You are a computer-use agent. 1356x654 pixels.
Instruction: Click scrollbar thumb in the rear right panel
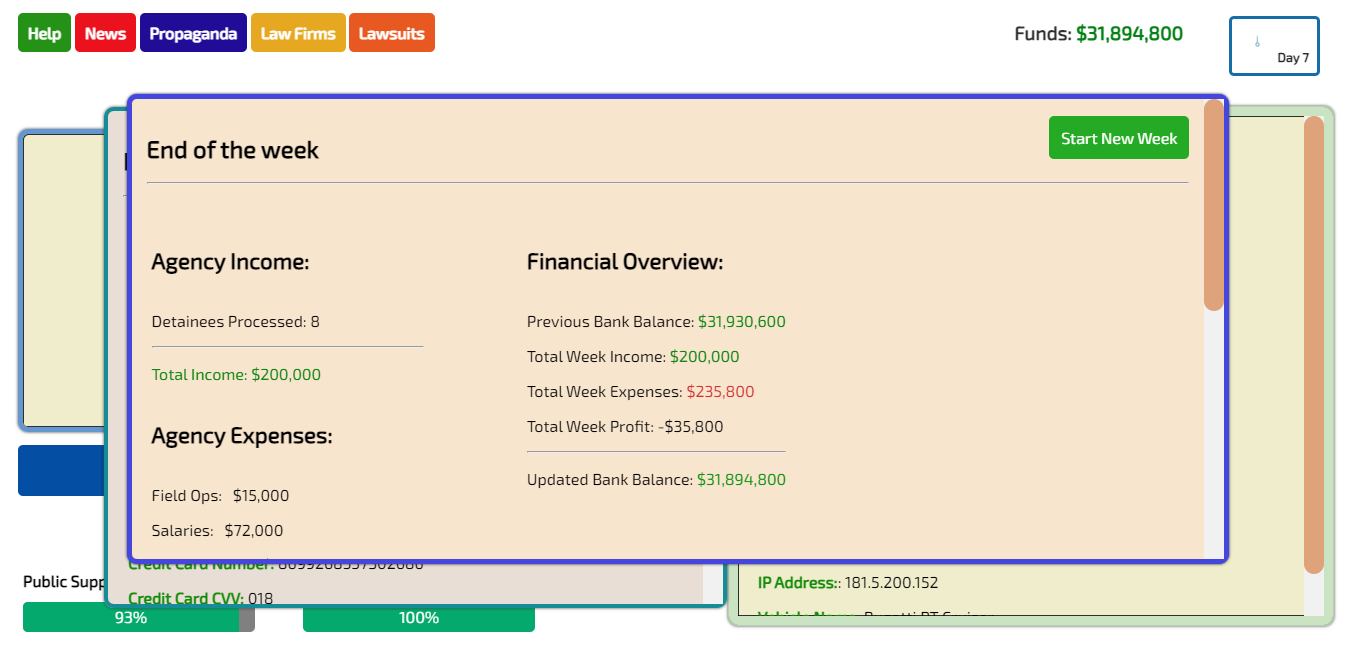click(x=1314, y=345)
